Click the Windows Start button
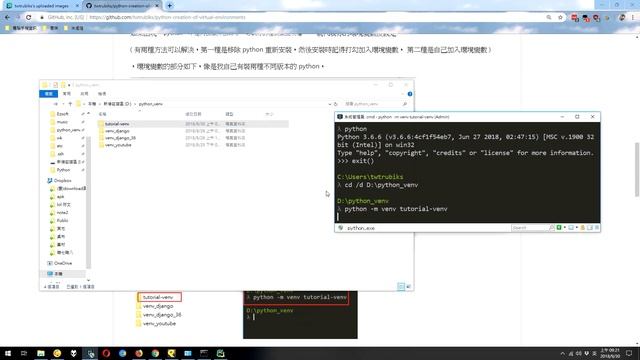 point(8,353)
